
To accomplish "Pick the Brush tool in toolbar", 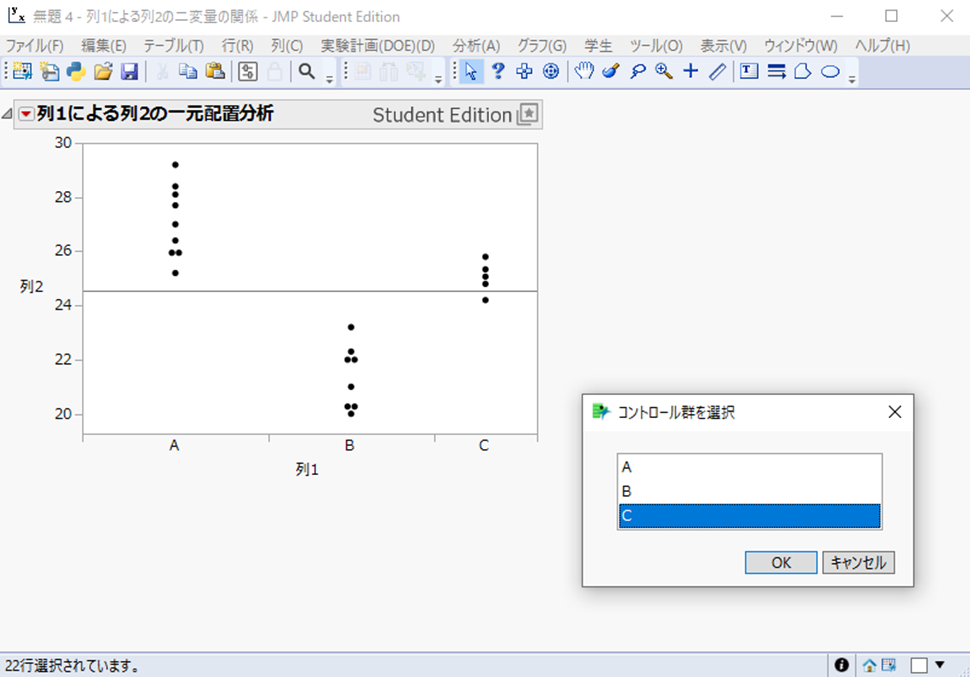I will tap(610, 71).
